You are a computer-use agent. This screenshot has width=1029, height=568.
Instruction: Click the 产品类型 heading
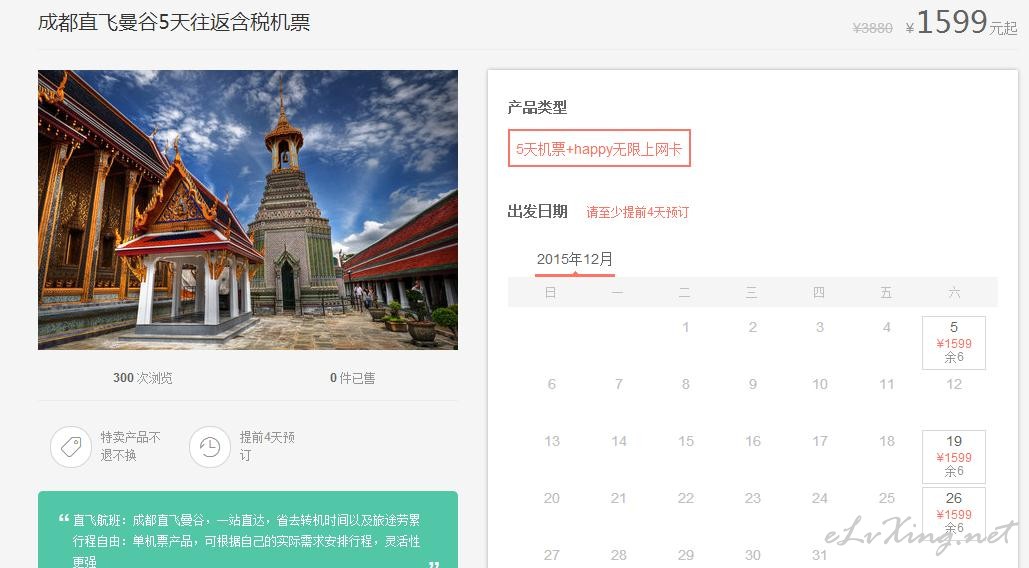point(537,108)
